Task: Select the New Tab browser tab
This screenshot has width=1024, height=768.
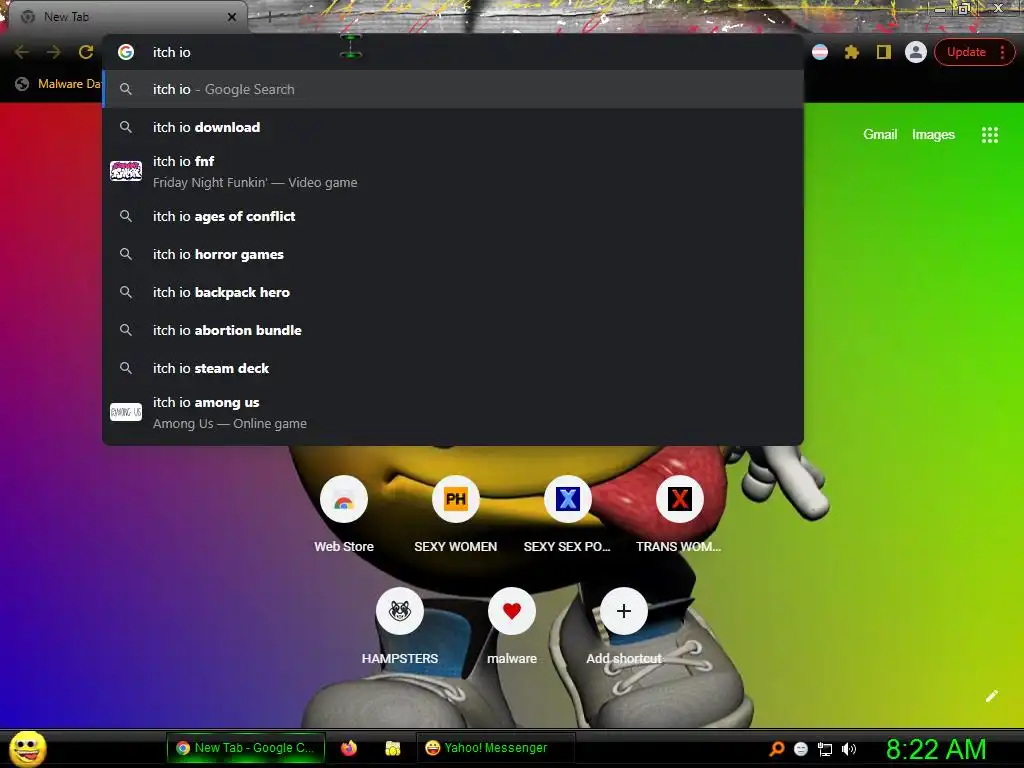Action: 127,17
